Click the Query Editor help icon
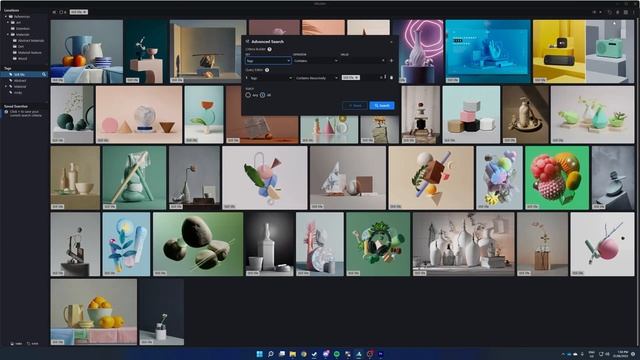Screen dimensions: 640x360 [267, 70]
